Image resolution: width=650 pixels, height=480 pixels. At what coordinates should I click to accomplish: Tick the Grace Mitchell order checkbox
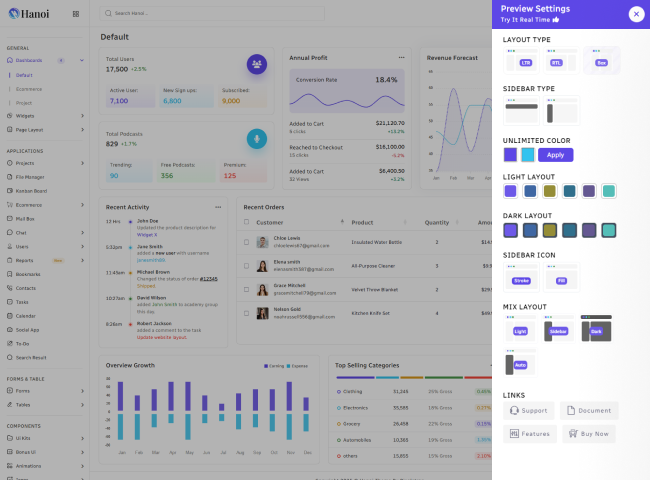pos(246,289)
